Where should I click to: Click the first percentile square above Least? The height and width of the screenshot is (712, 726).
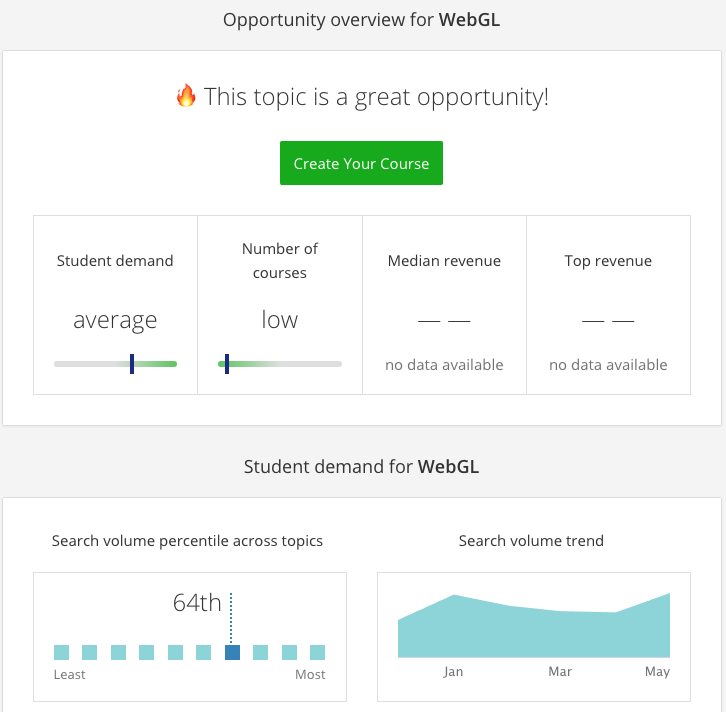pyautogui.click(x=62, y=652)
